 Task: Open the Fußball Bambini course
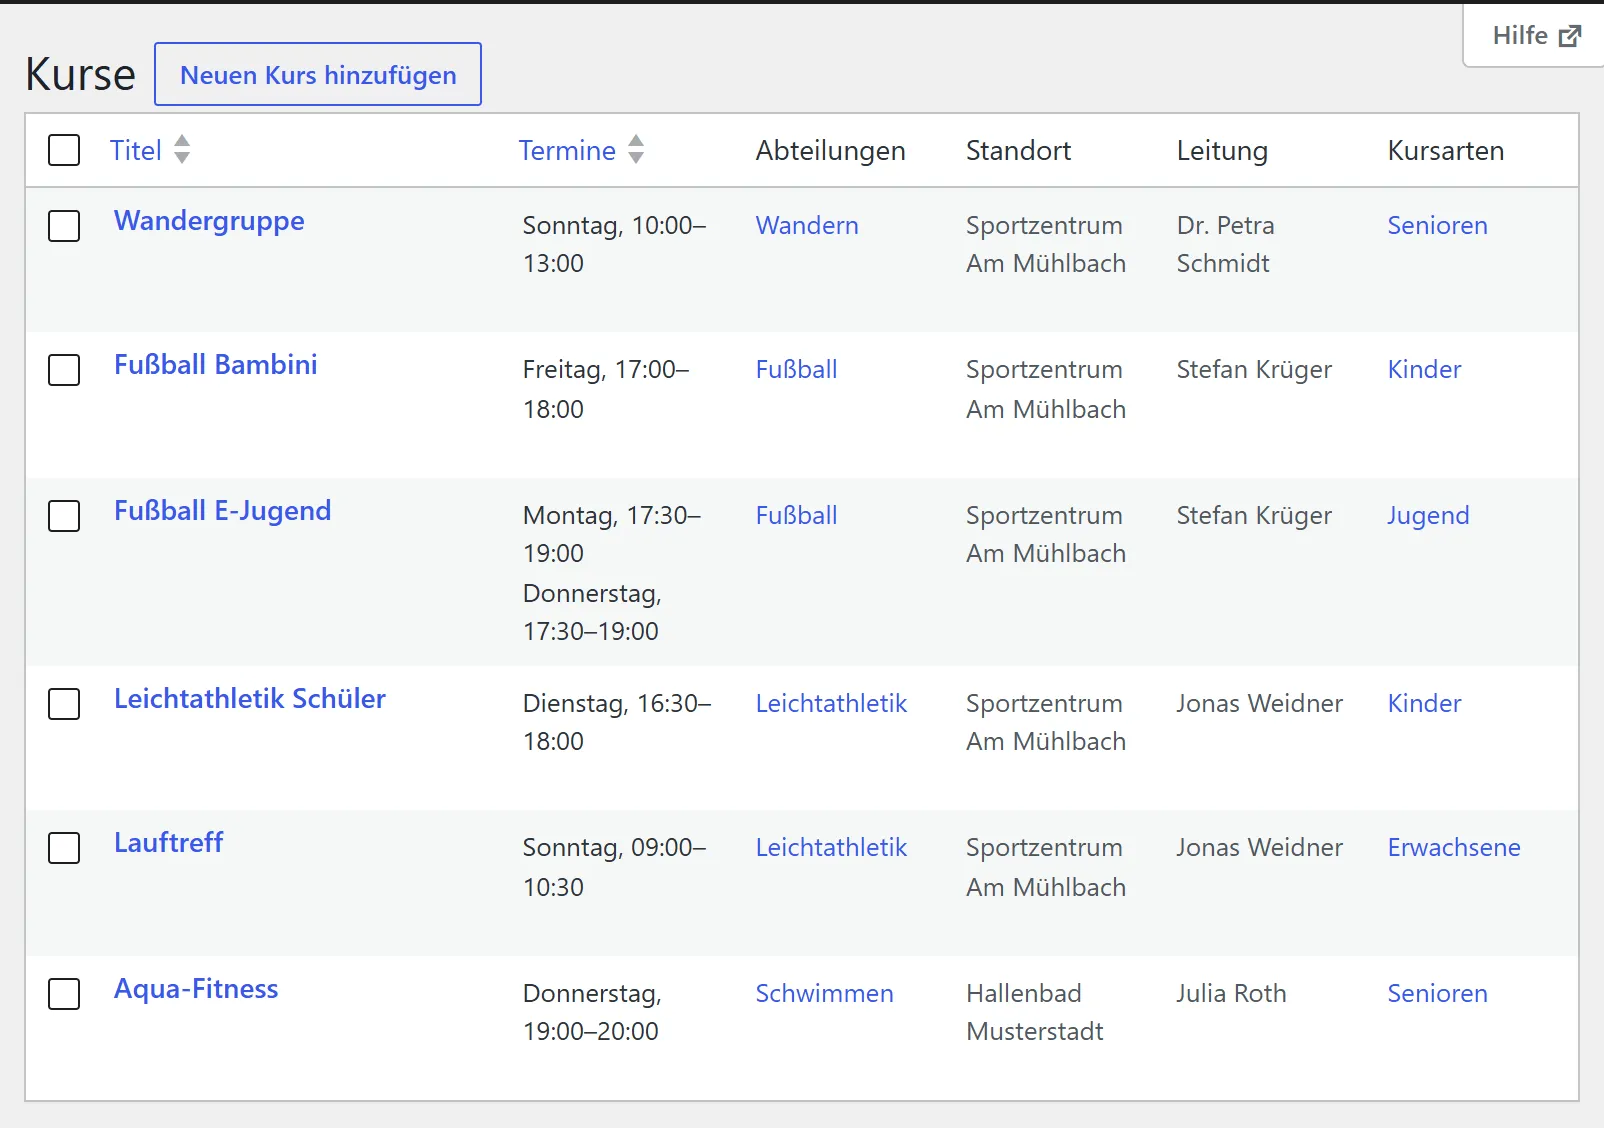tap(216, 365)
